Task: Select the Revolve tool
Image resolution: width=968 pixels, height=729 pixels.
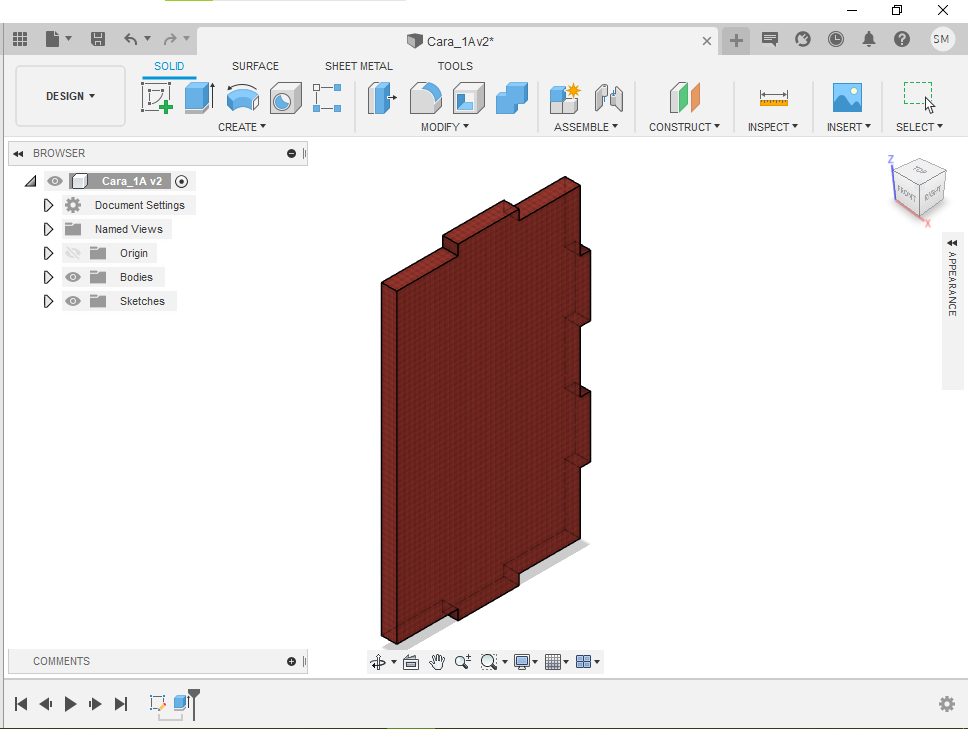Action: [x=243, y=98]
